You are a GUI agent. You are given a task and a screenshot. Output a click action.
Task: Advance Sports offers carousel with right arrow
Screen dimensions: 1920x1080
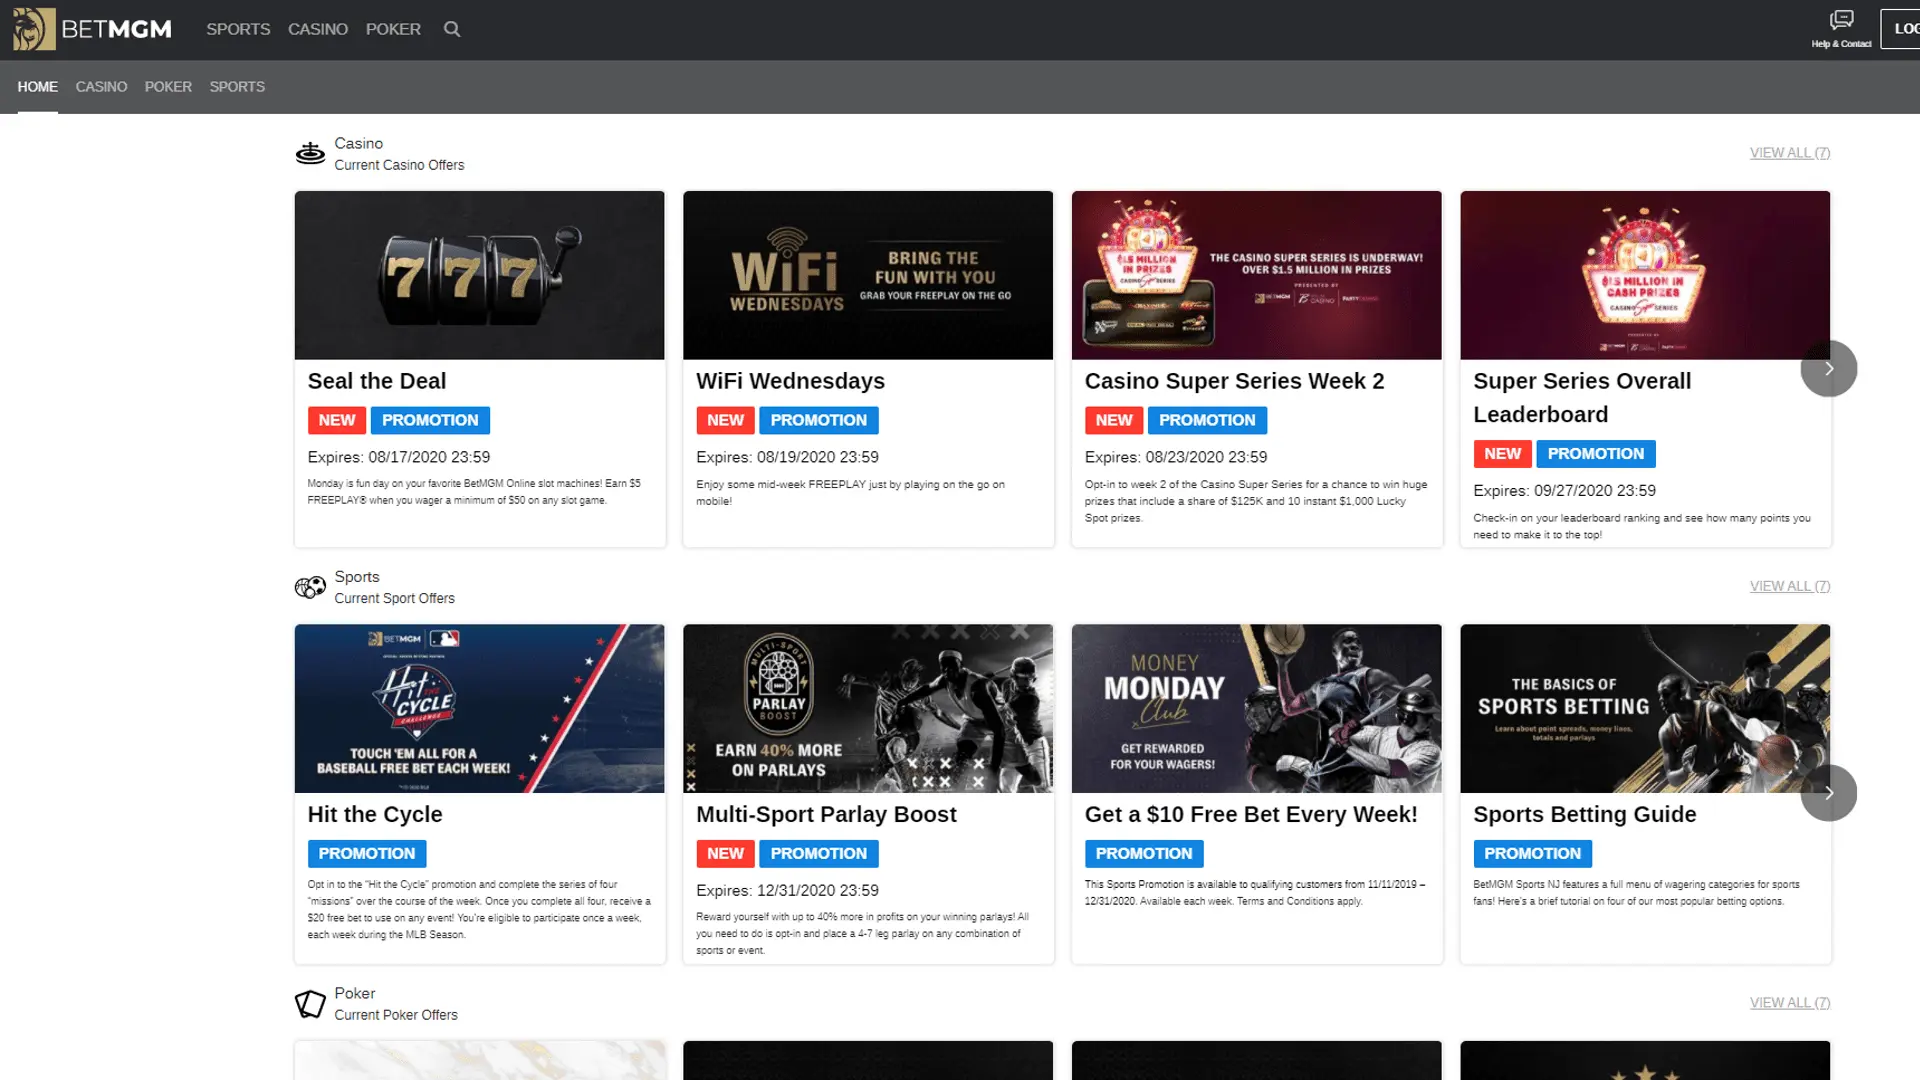pos(1828,793)
